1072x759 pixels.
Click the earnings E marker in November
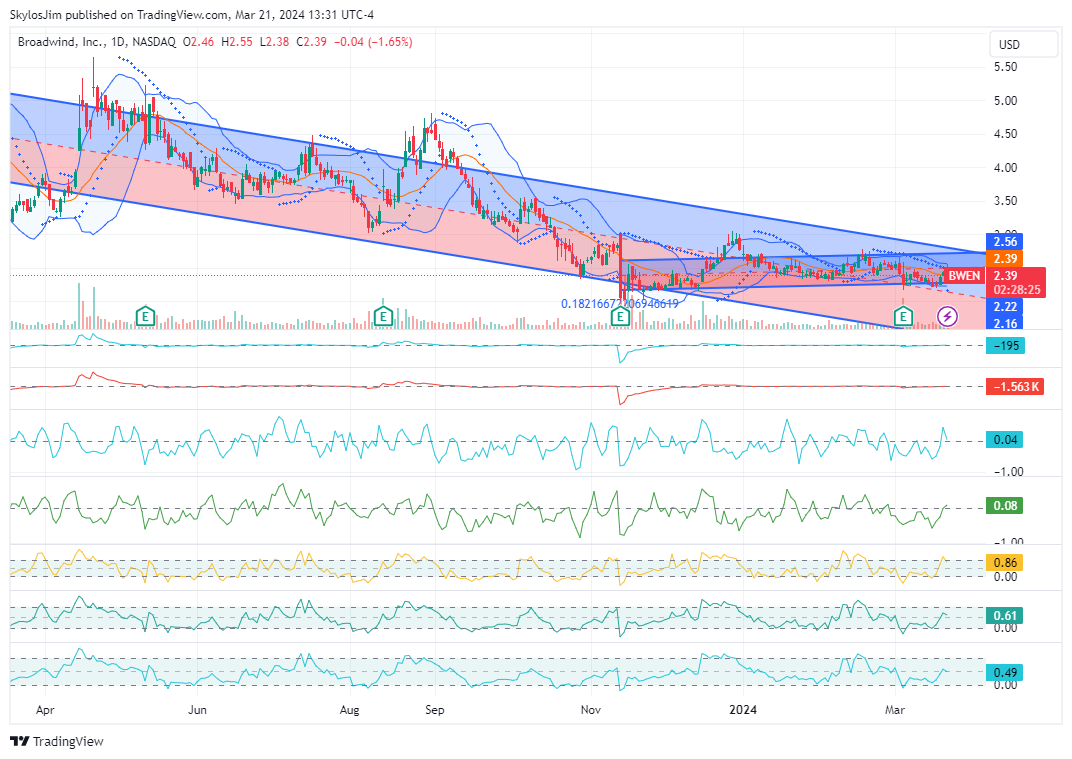point(620,317)
